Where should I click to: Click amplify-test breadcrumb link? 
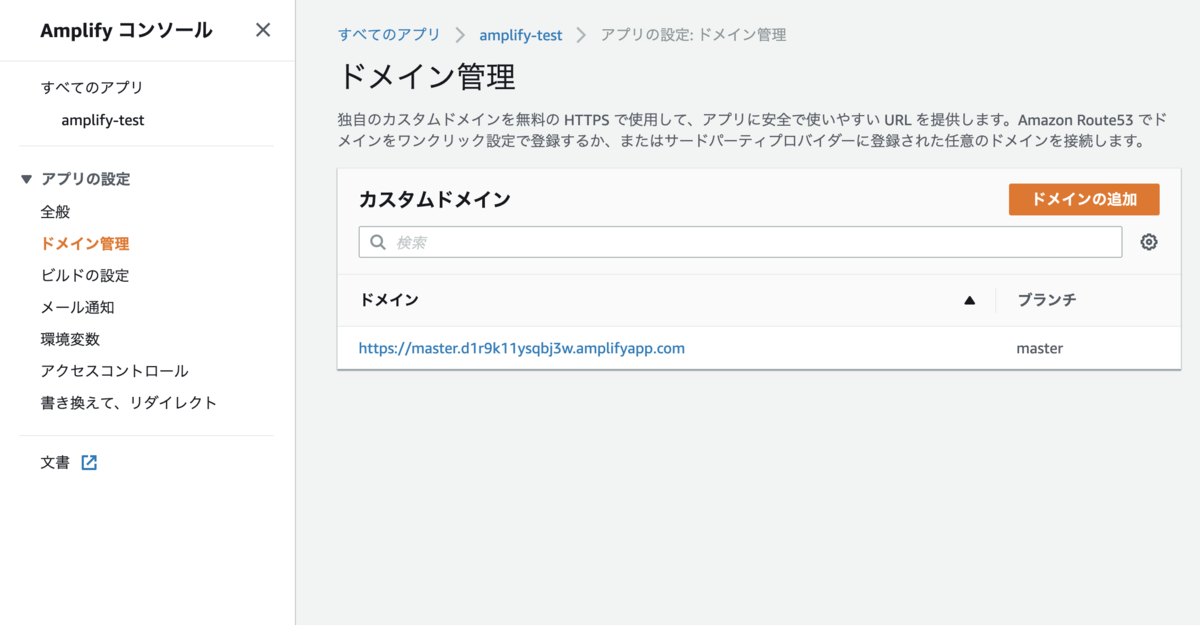521,34
